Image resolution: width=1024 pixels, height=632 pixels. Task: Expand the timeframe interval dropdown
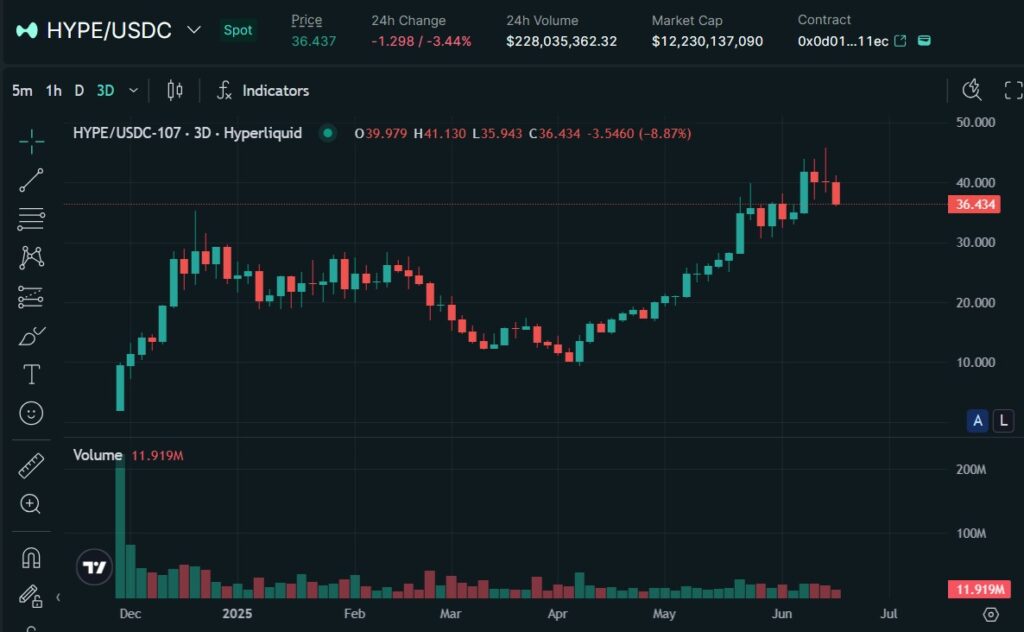133,90
